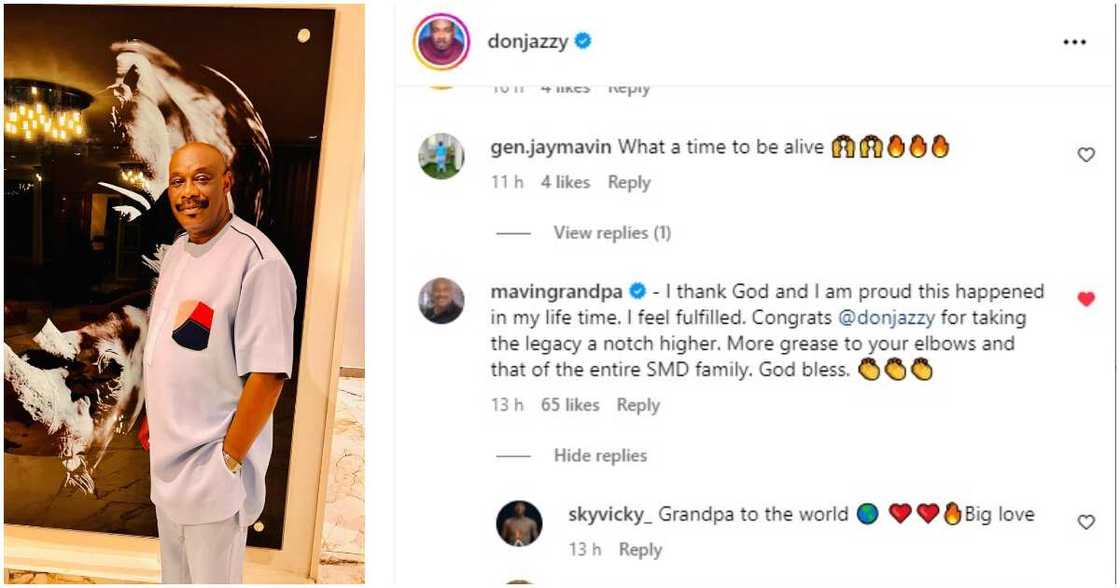The width and height of the screenshot is (1120, 588).
Task: Click donjazzy's verified badge
Action: (583, 41)
